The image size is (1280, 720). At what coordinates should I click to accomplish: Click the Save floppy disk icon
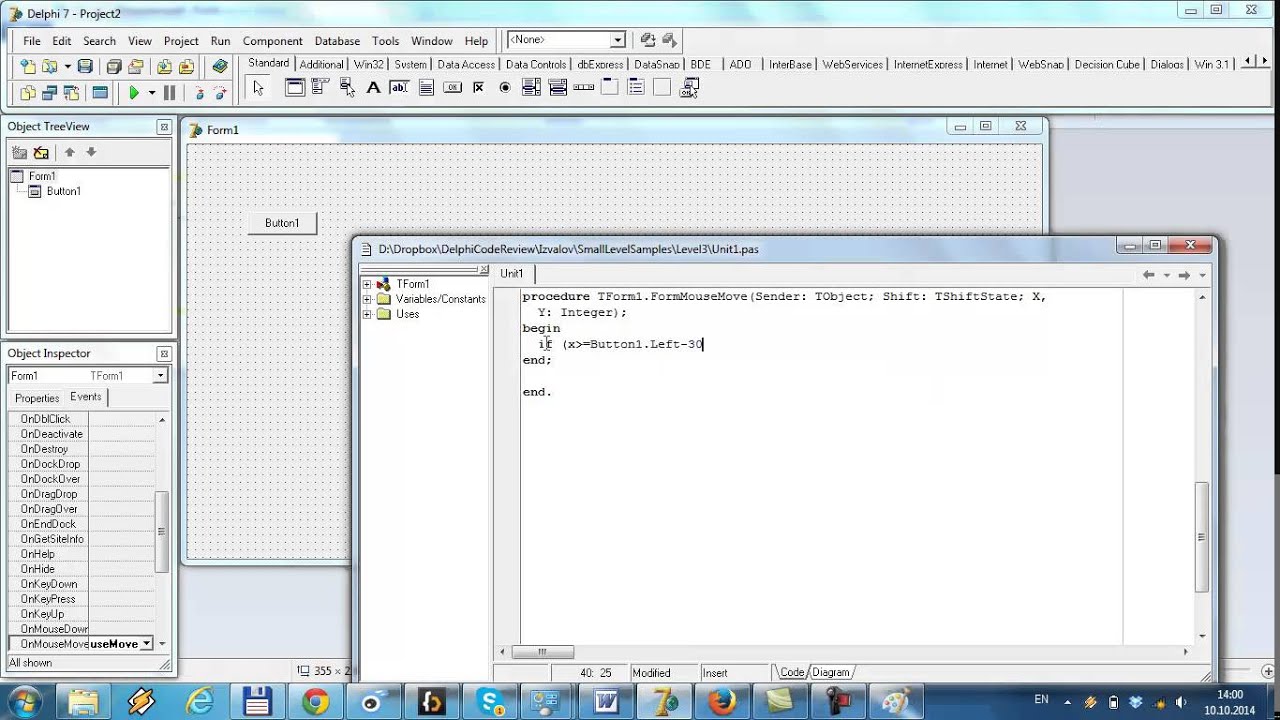click(85, 67)
